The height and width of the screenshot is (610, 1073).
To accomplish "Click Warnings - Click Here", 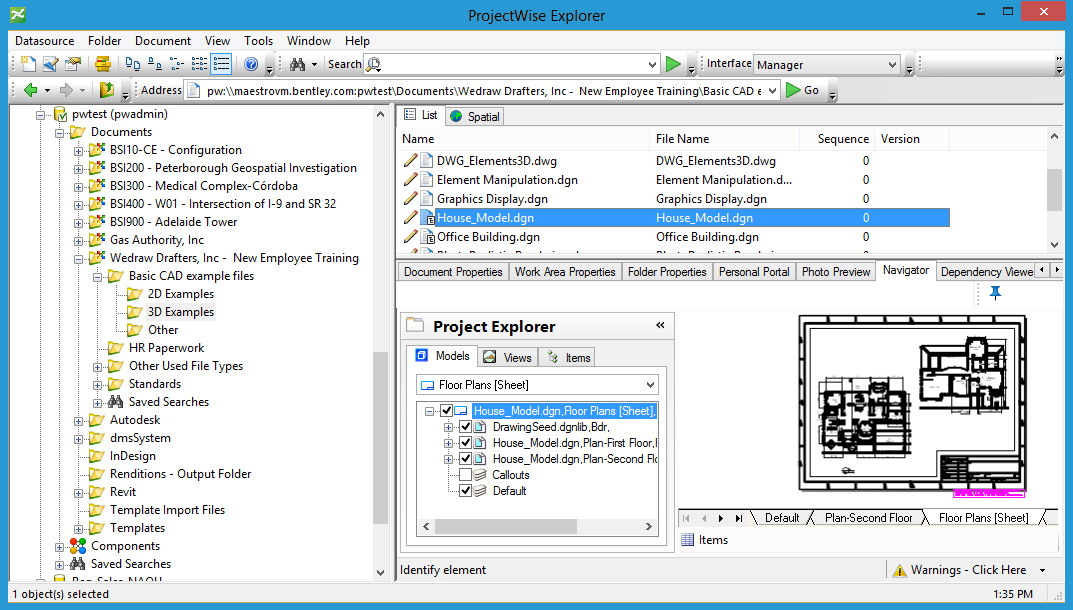I will 967,570.
